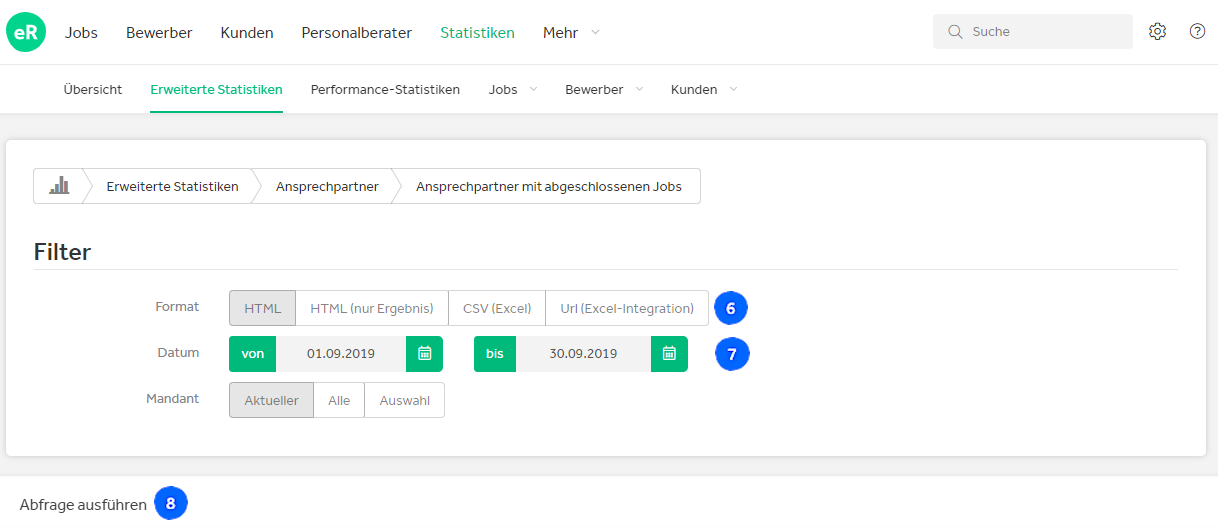1218x528 pixels.
Task: Open settings via the gear icon
Action: (1157, 31)
